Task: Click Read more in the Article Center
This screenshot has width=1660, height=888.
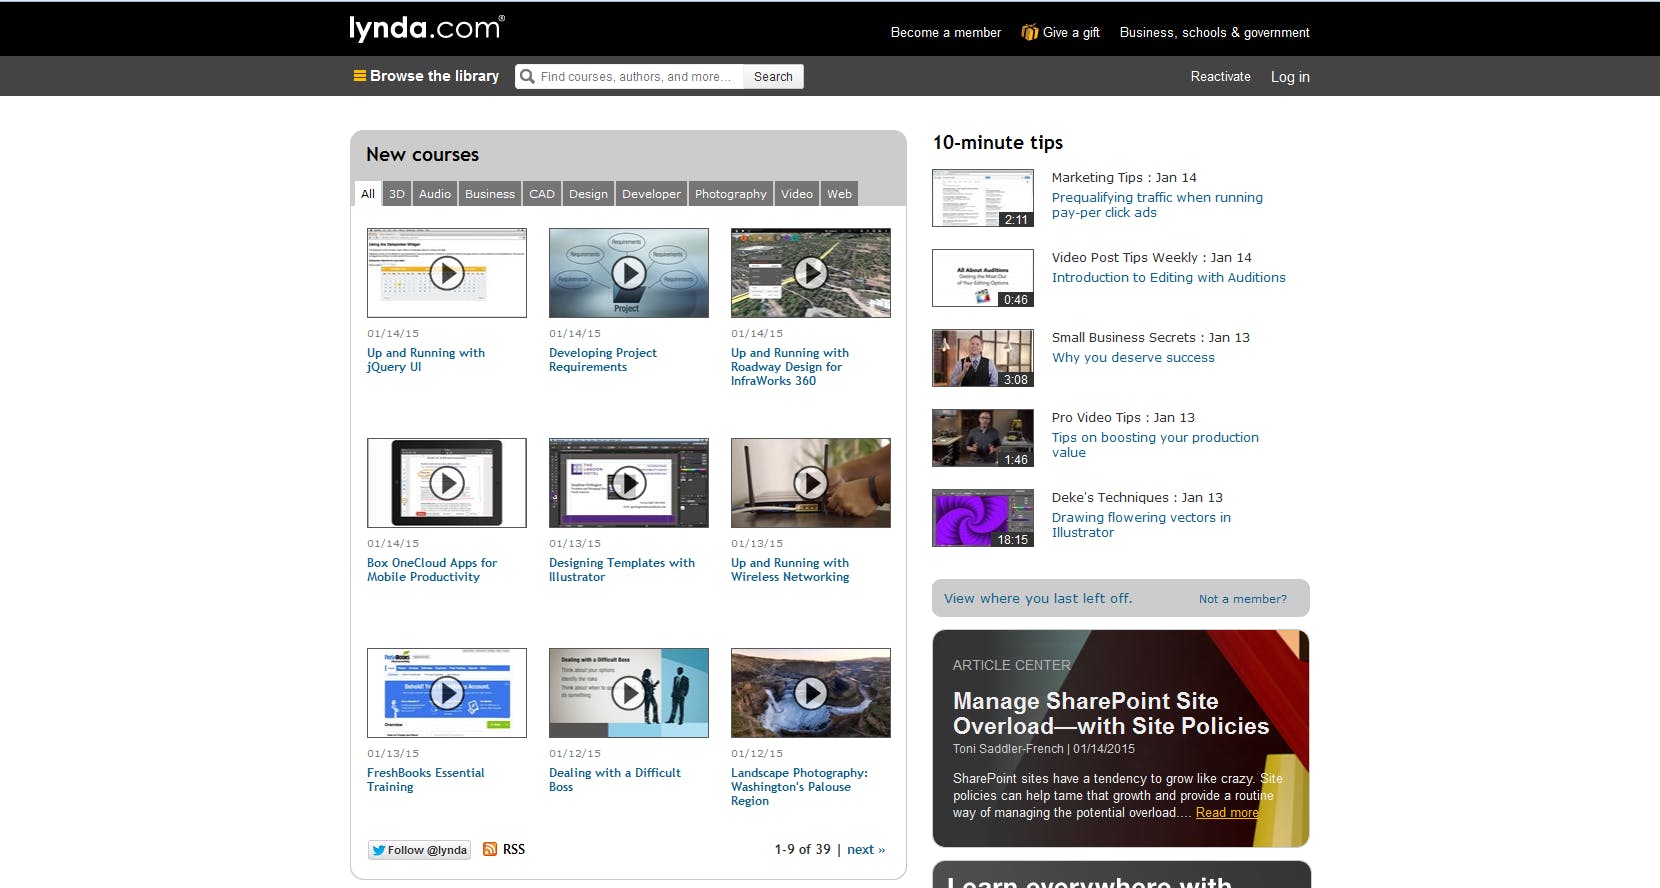Action: (x=1227, y=812)
